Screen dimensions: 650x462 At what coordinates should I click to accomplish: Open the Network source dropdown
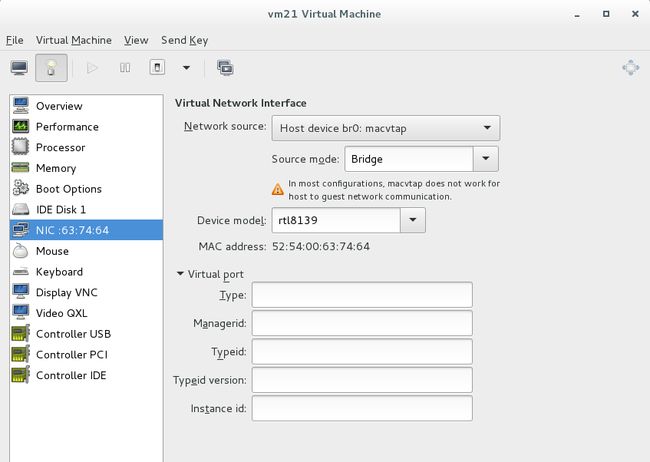(x=386, y=128)
